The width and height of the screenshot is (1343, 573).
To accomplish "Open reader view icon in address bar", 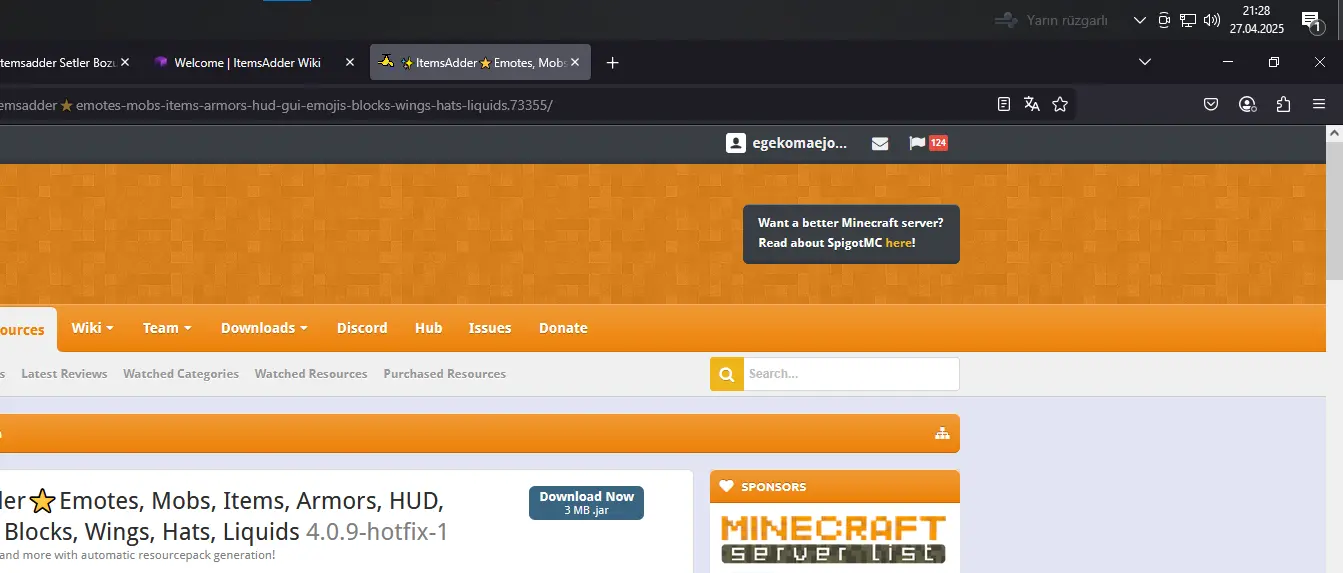I will click(x=1004, y=104).
